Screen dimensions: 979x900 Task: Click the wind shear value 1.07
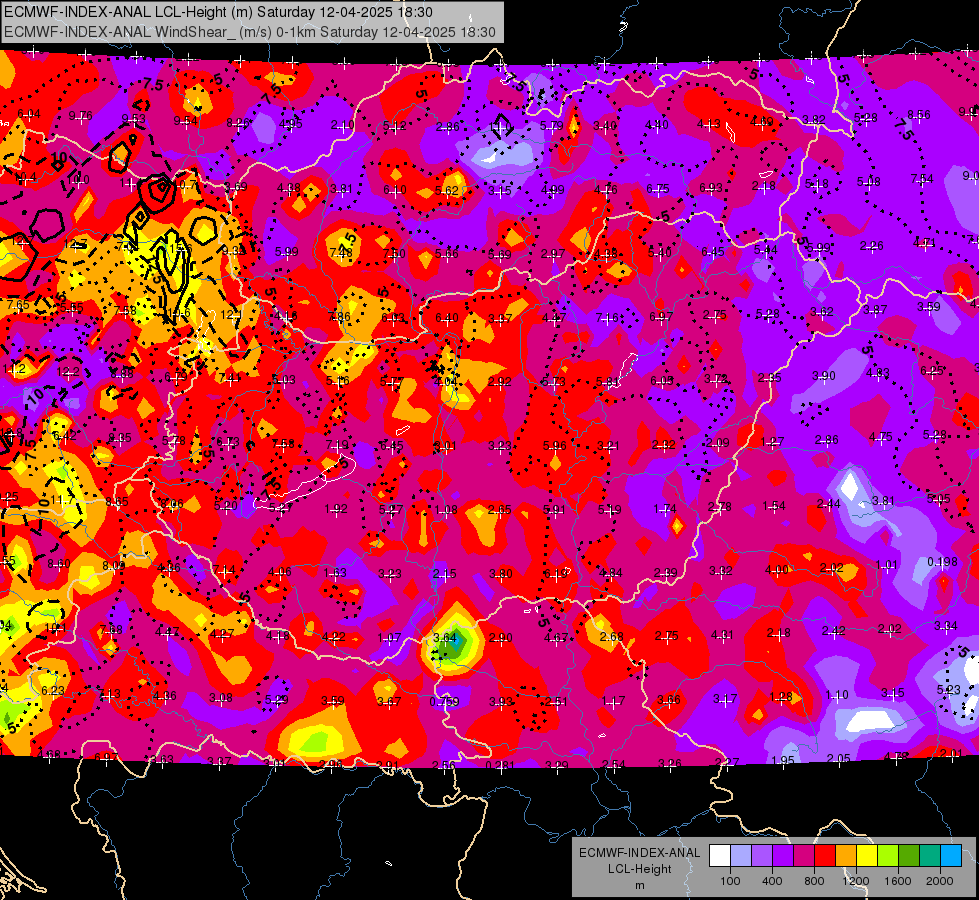(x=389, y=638)
